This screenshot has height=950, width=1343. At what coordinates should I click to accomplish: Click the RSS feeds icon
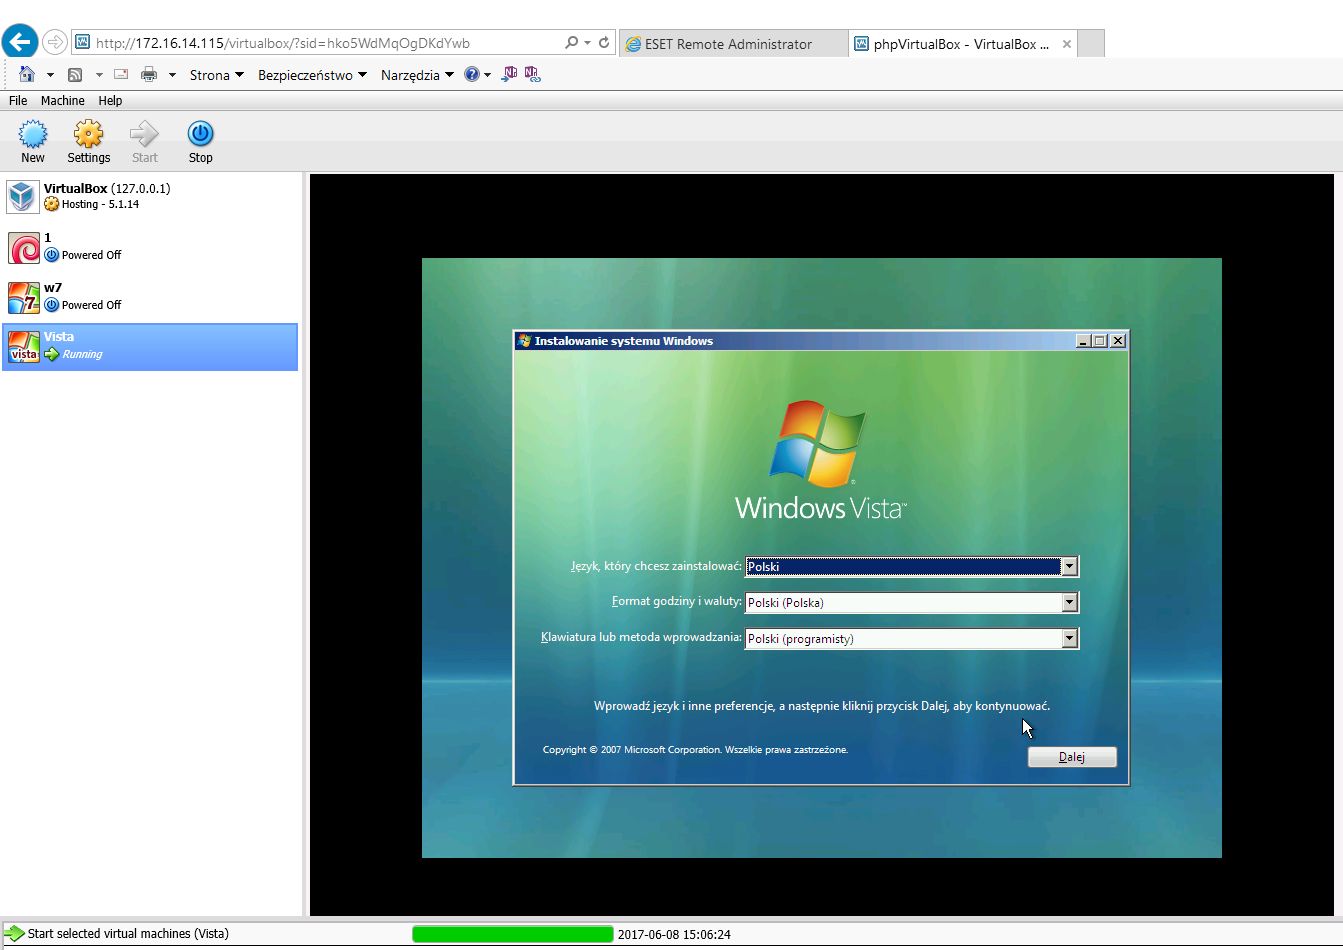(75, 75)
